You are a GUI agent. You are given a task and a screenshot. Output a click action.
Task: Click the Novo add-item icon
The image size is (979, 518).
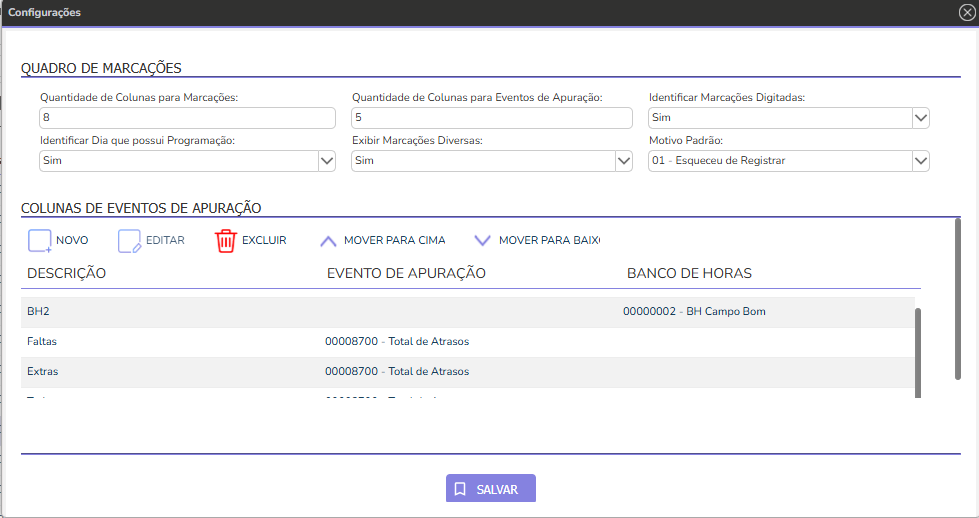[x=40, y=241]
